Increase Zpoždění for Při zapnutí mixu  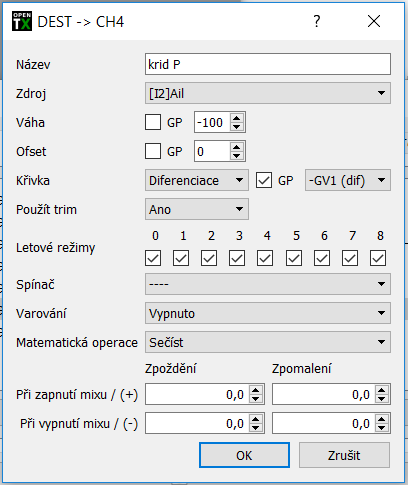[256, 390]
